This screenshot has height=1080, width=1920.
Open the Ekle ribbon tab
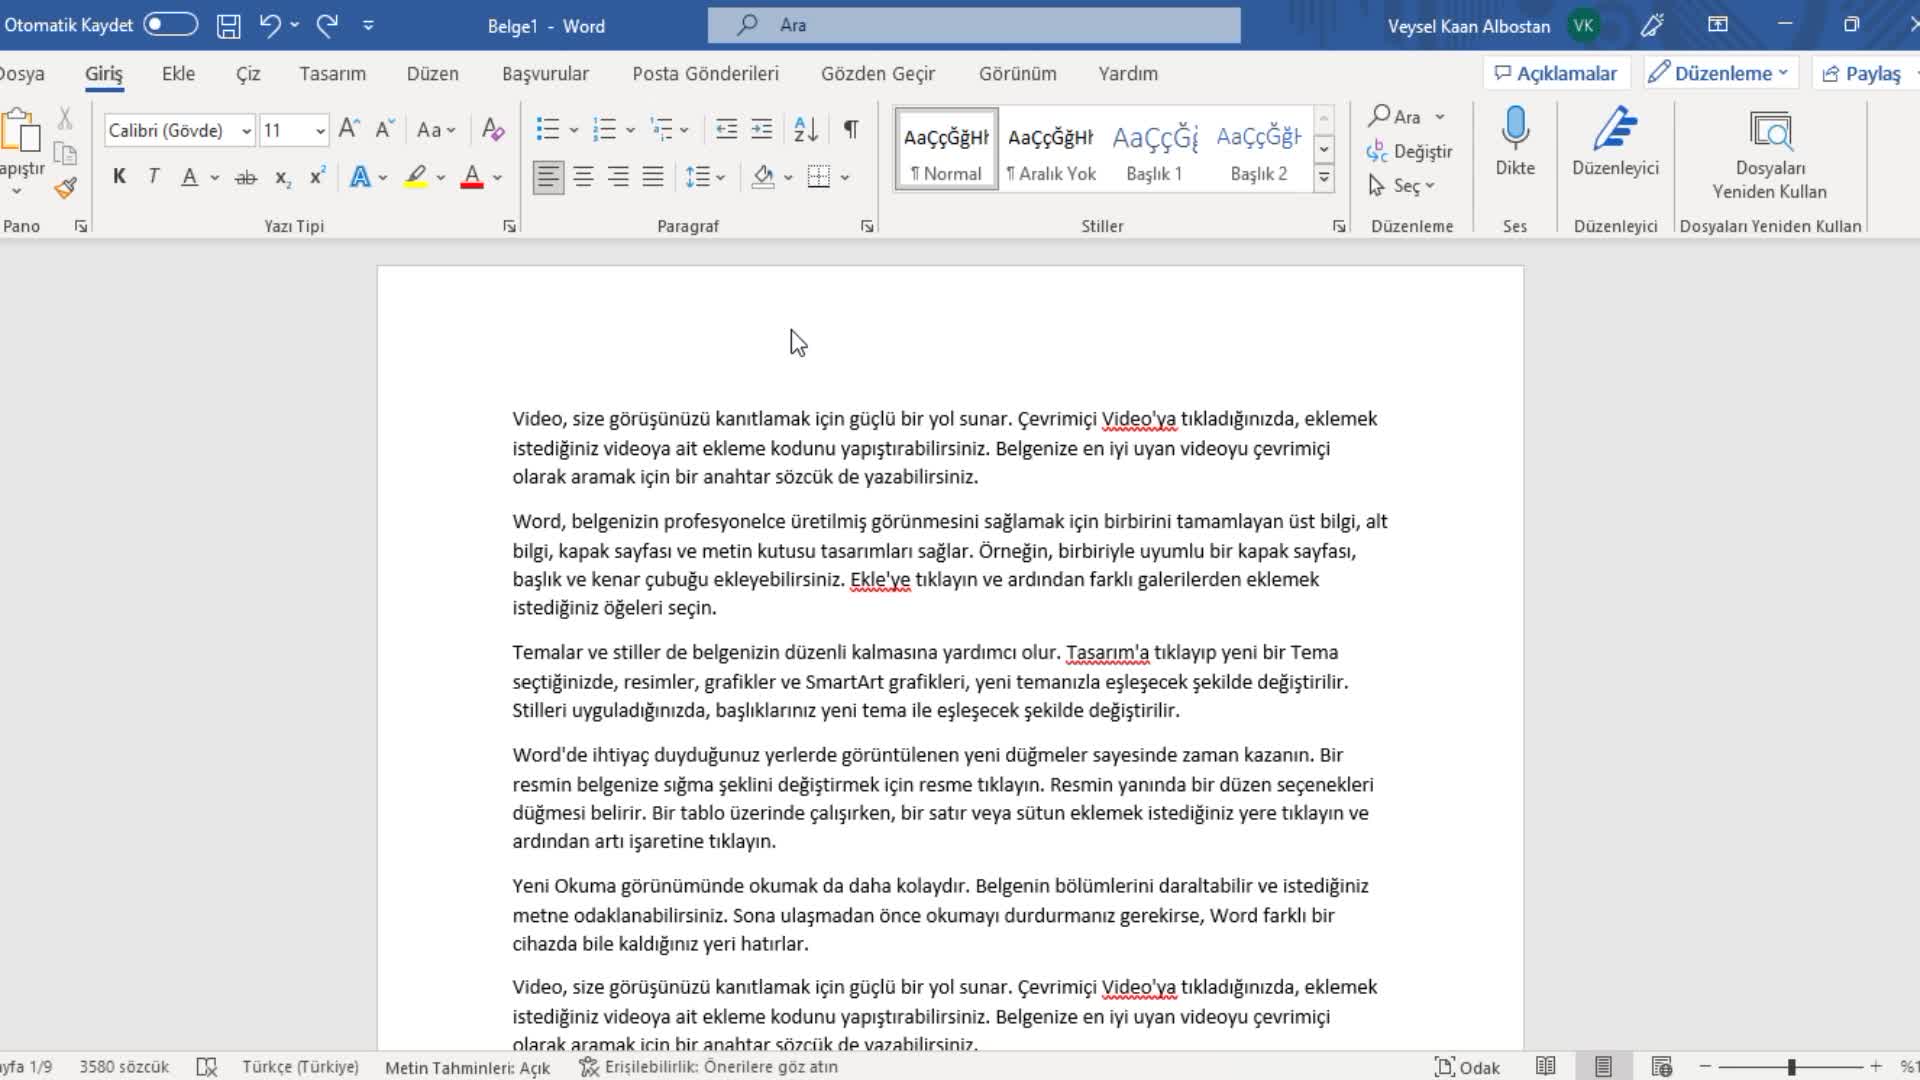click(x=178, y=73)
